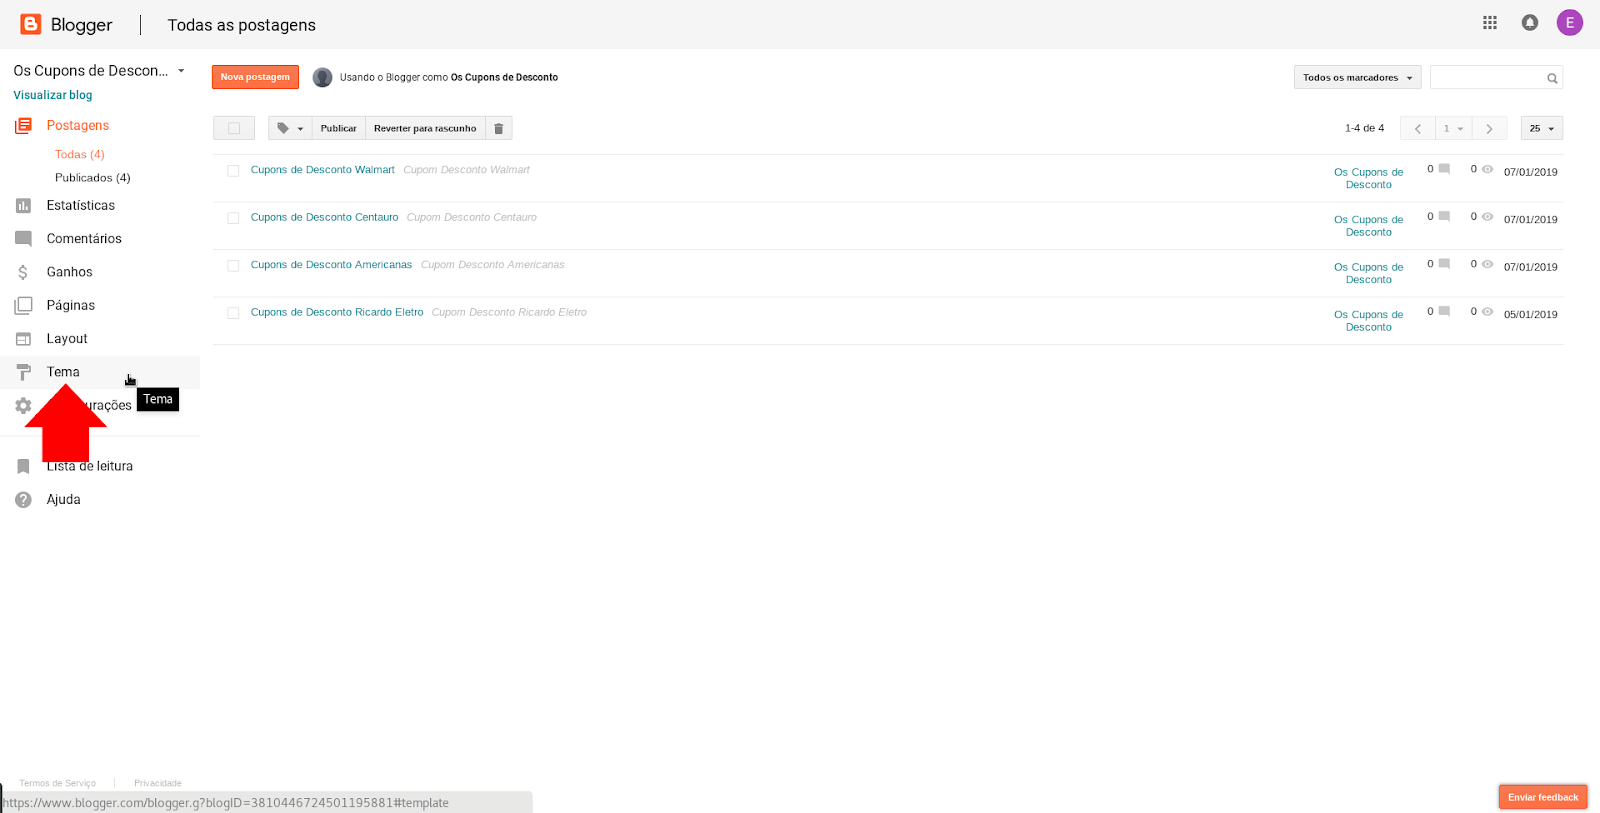Click the Ajuda question mark icon
This screenshot has width=1600, height=813.
point(23,499)
